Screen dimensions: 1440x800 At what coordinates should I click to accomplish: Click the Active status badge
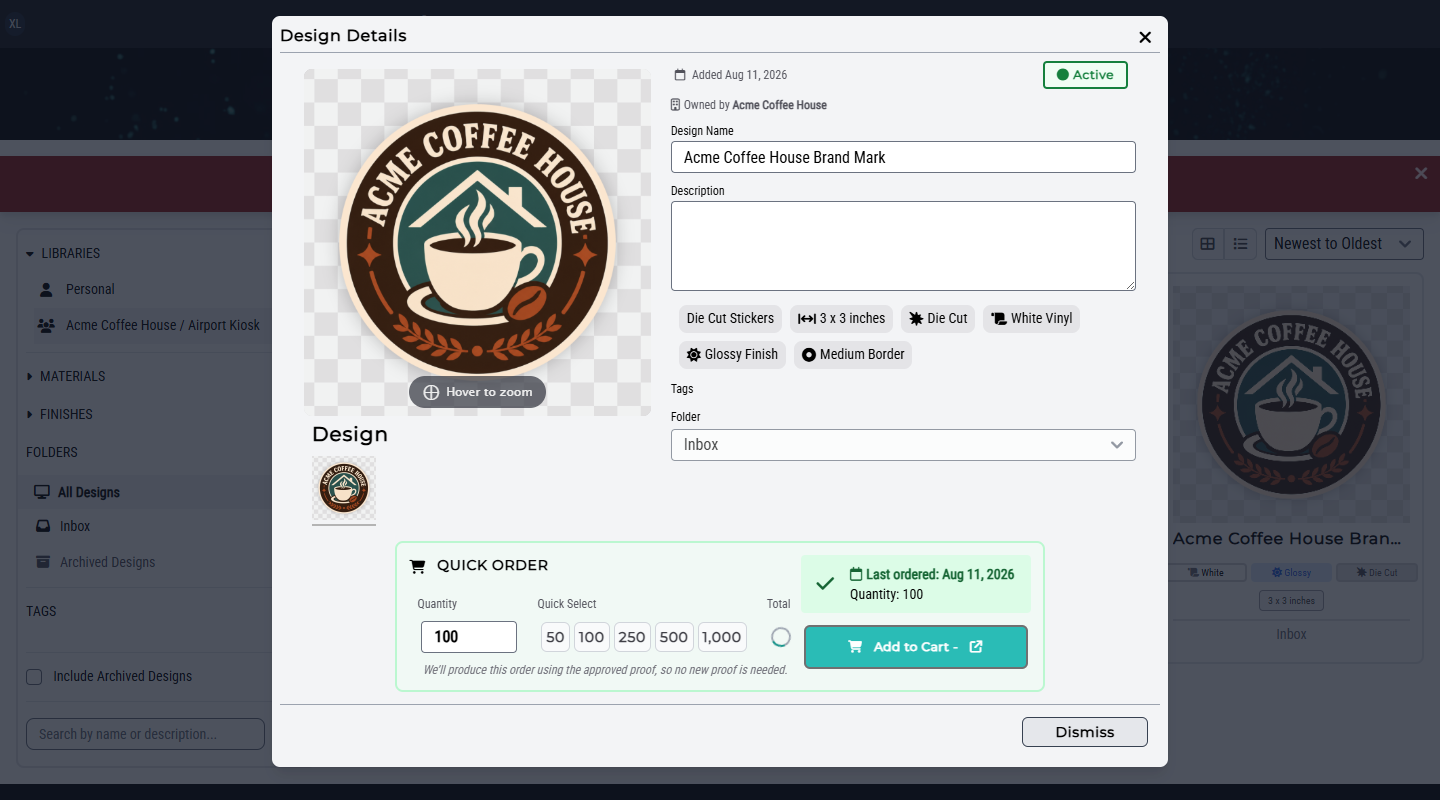click(1085, 75)
